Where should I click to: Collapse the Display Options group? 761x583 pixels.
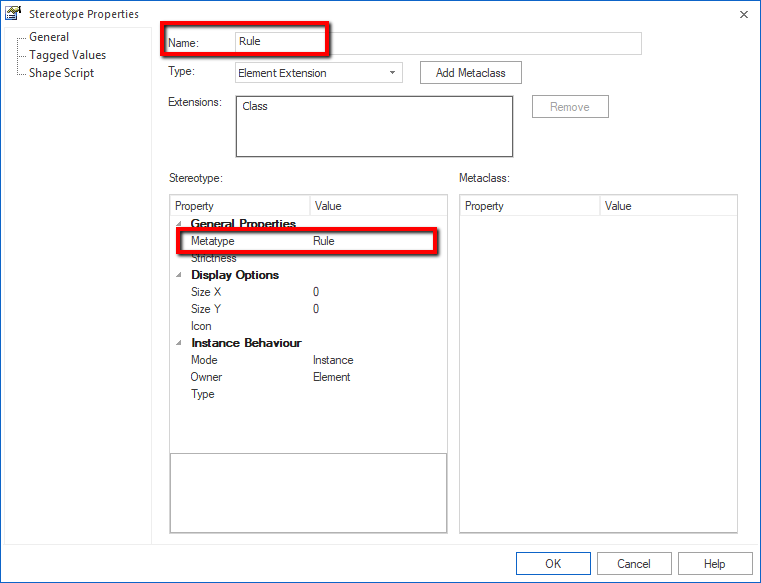click(180, 275)
